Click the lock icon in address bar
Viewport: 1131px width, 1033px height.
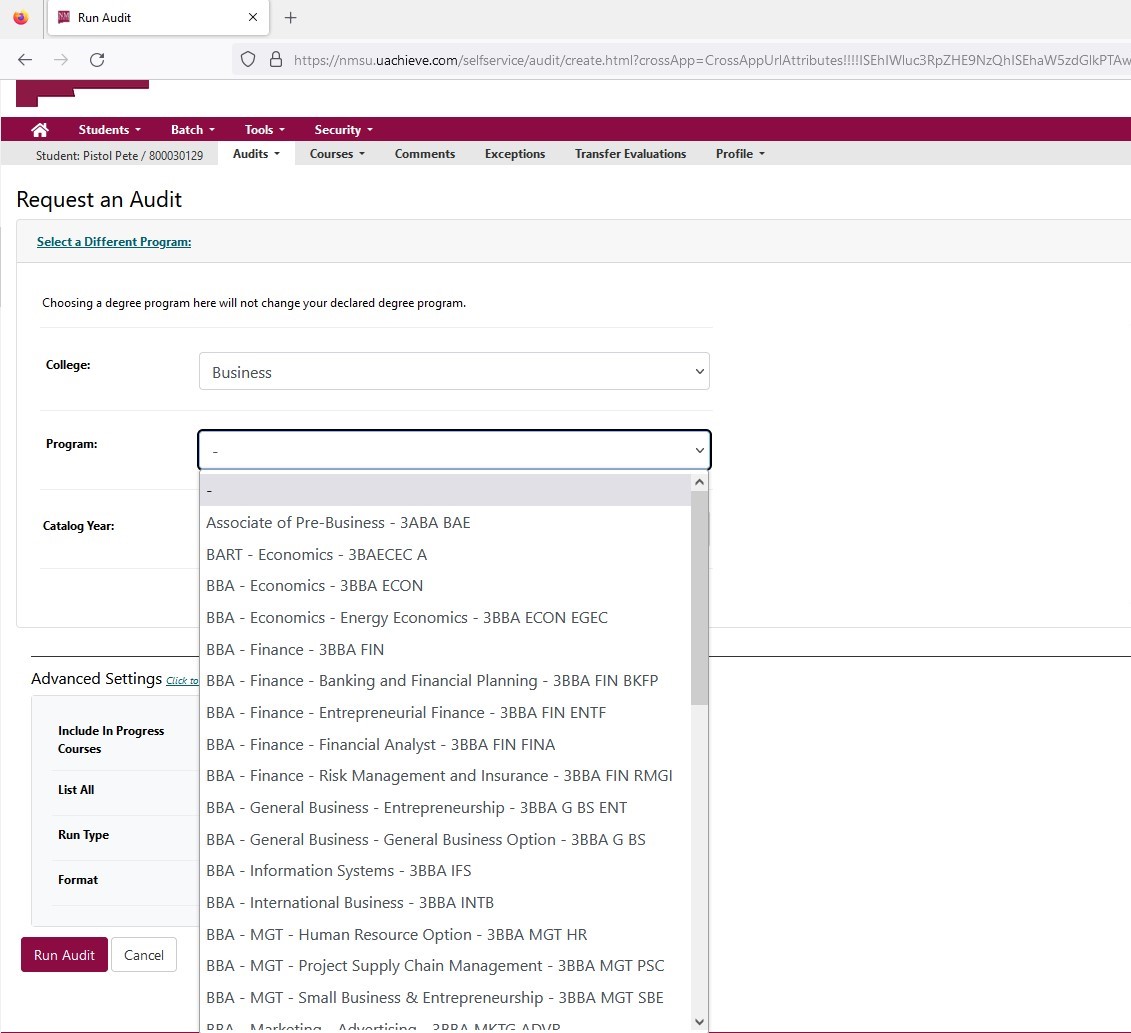click(x=276, y=60)
